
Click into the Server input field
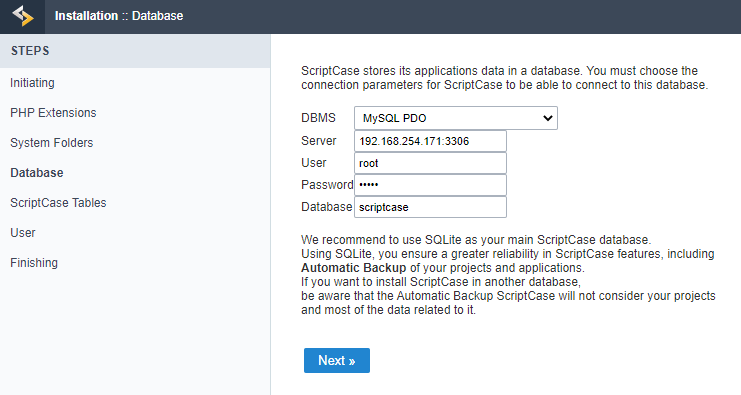[x=430, y=141]
